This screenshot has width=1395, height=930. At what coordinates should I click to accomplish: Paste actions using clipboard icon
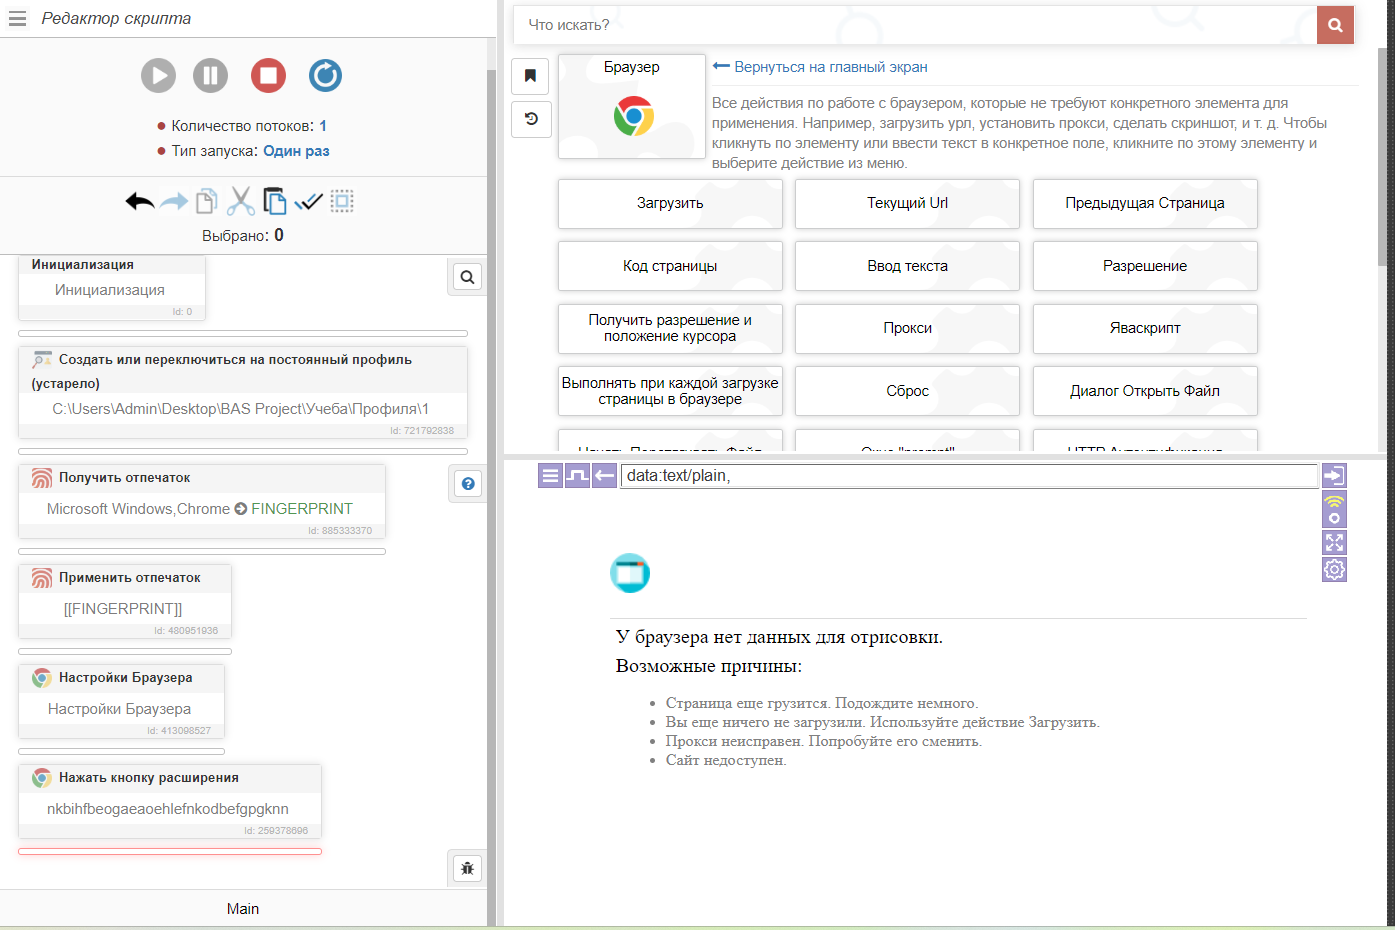pyautogui.click(x=274, y=202)
